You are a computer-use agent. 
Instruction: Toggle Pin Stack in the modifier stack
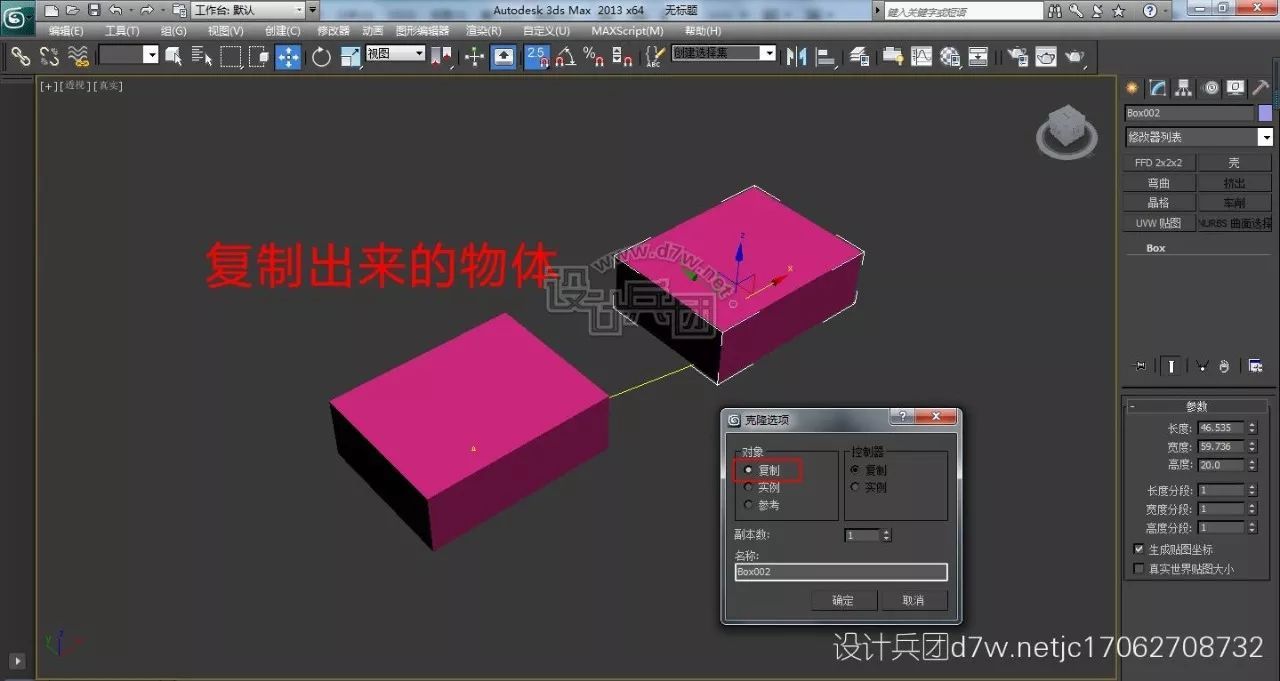pyautogui.click(x=1139, y=366)
